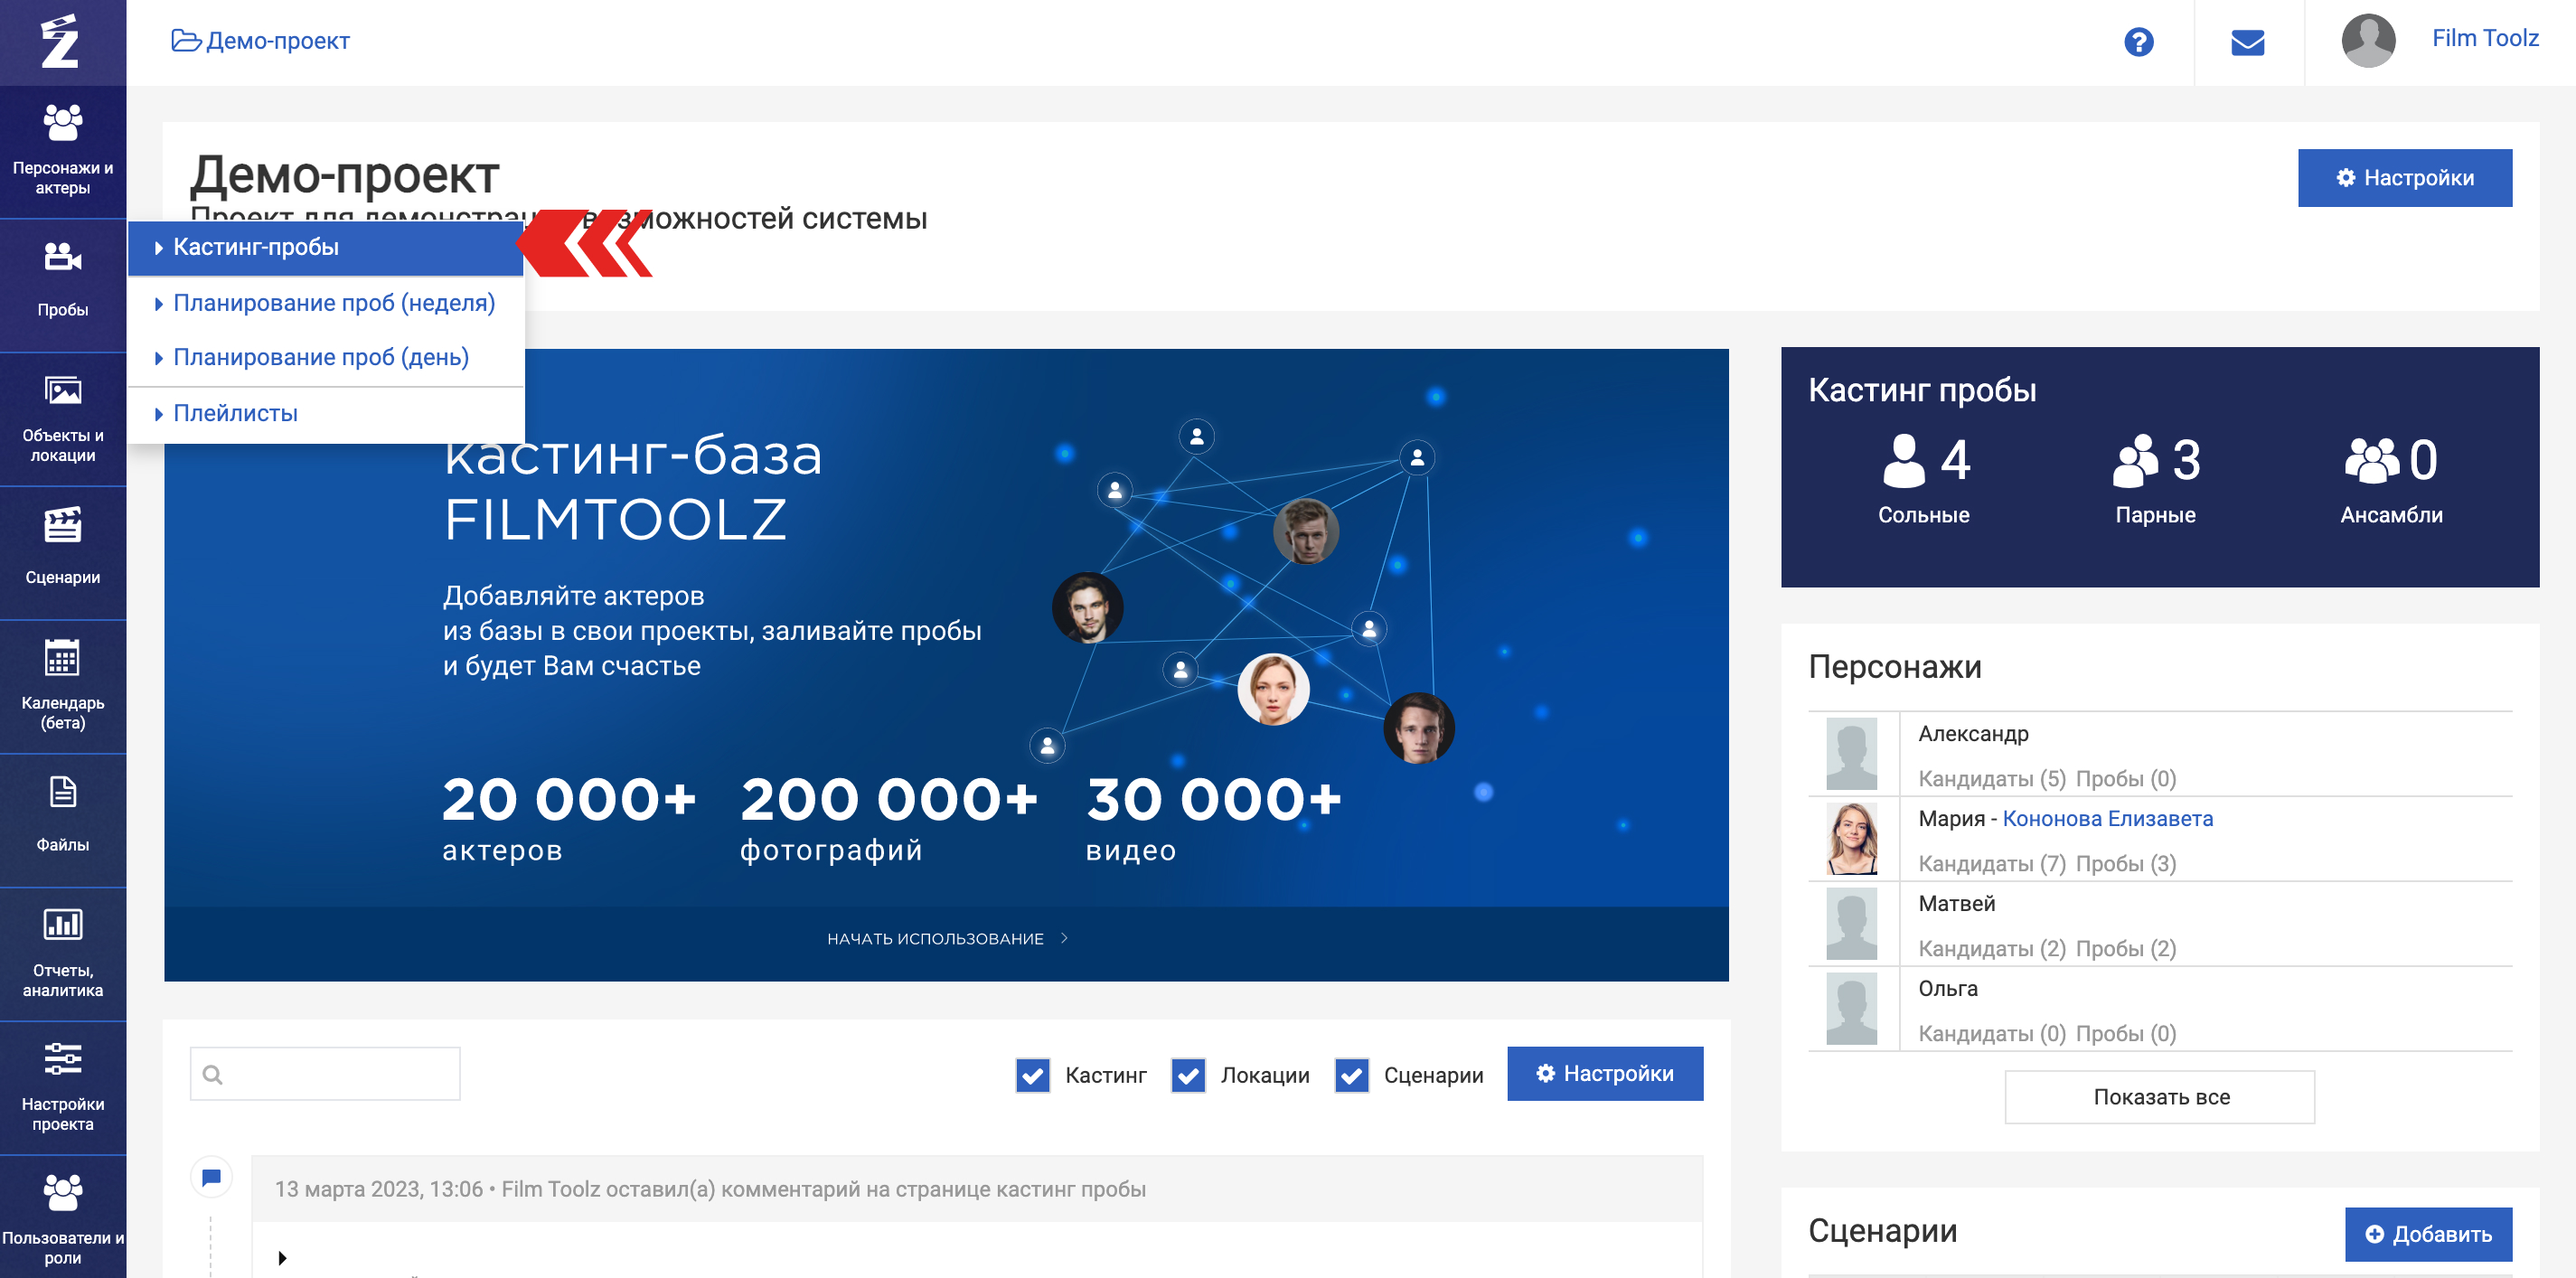Click the Ансамбли count label
The image size is (2576, 1278).
point(2390,515)
